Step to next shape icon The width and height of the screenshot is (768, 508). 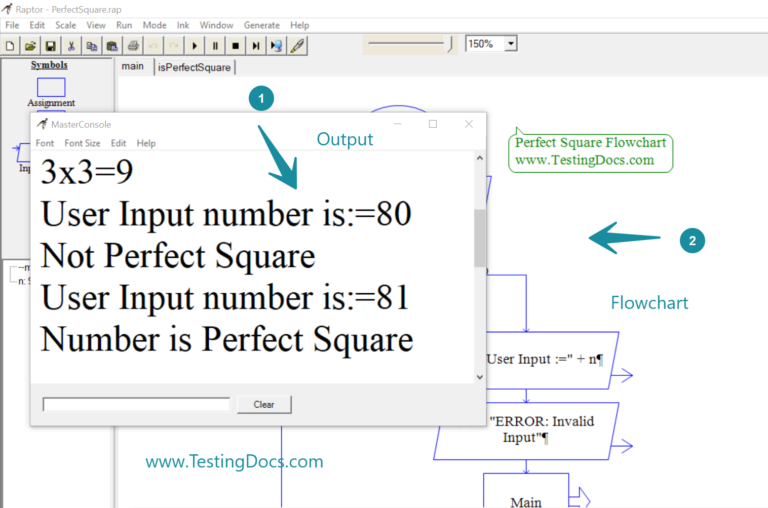coord(256,45)
